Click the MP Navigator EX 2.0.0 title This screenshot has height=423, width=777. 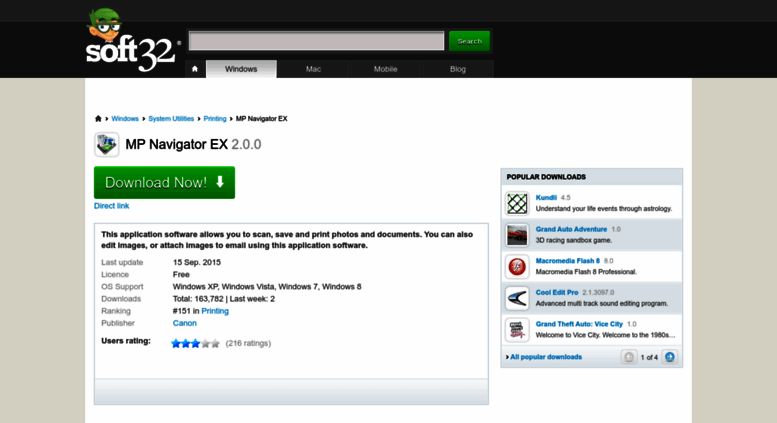[x=193, y=144]
